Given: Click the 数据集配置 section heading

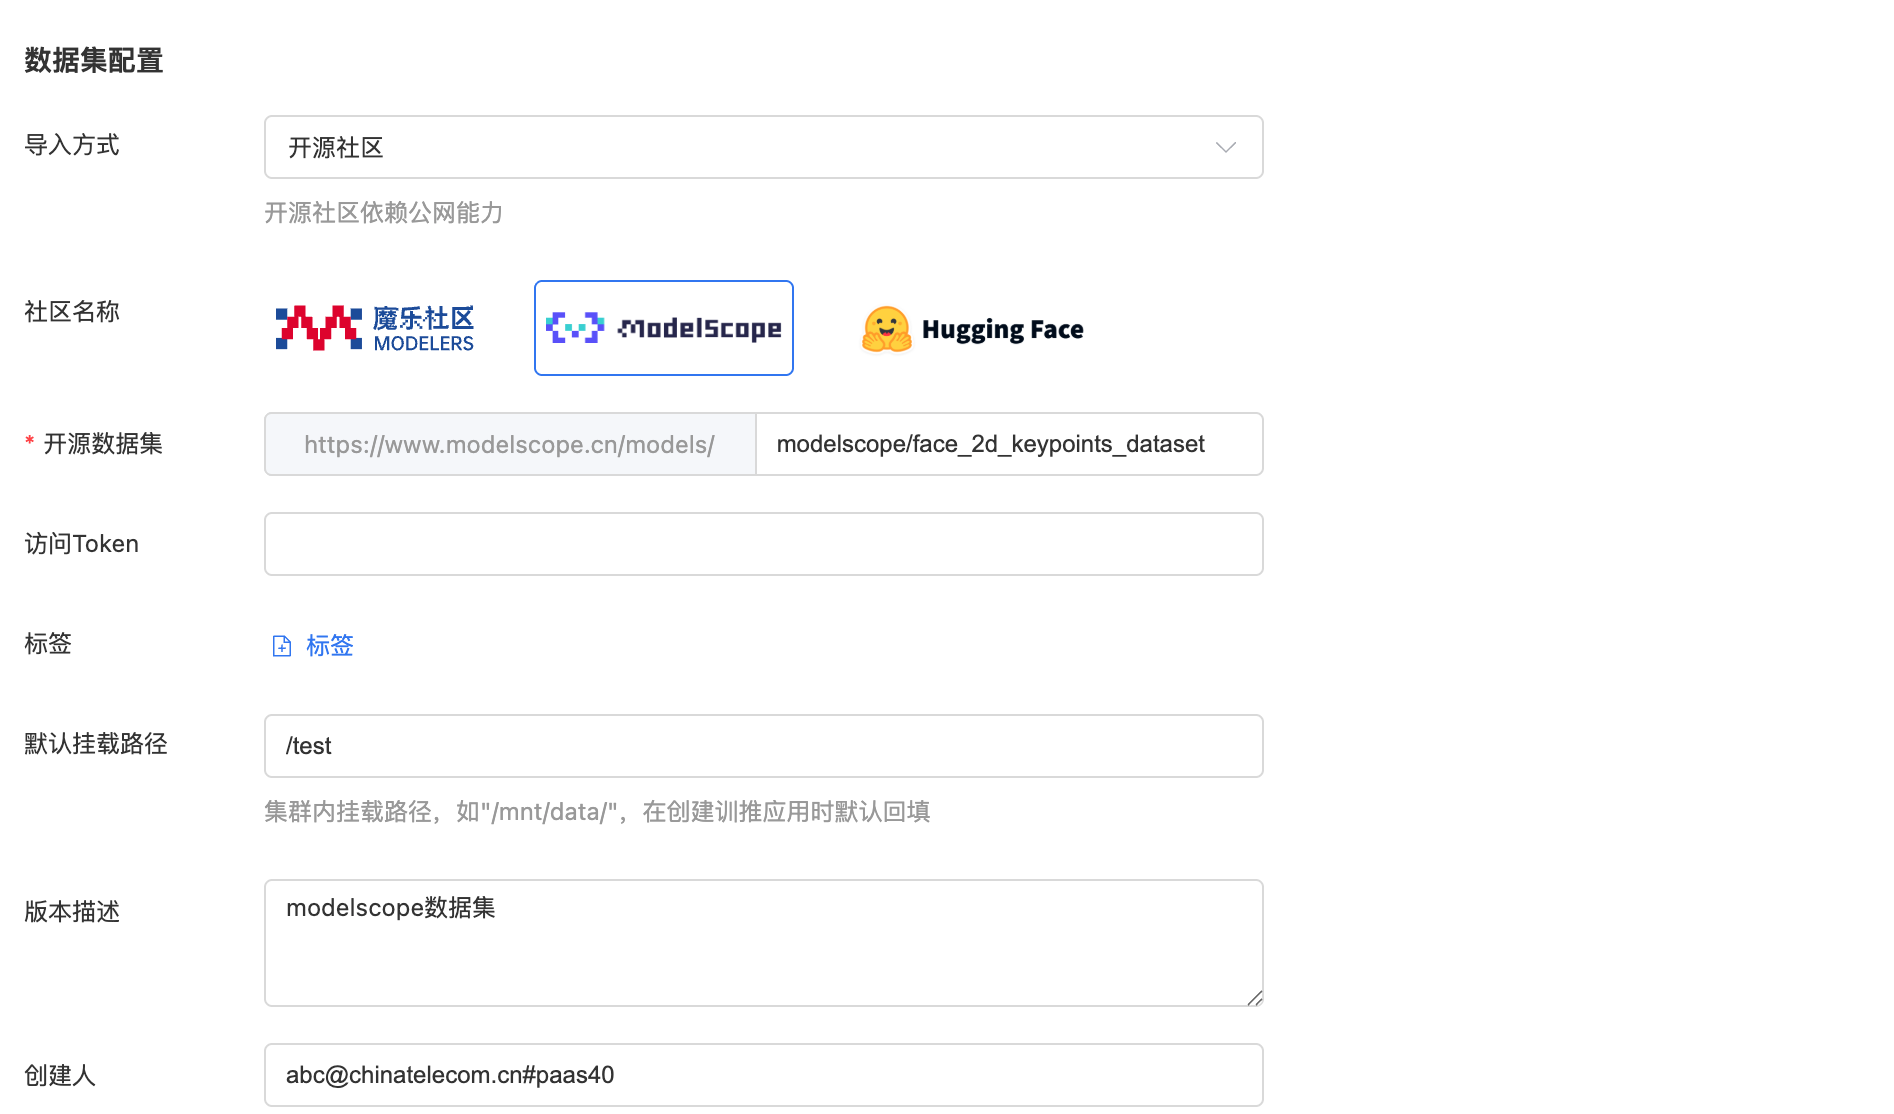Looking at the screenshot, I should pyautogui.click(x=93, y=61).
